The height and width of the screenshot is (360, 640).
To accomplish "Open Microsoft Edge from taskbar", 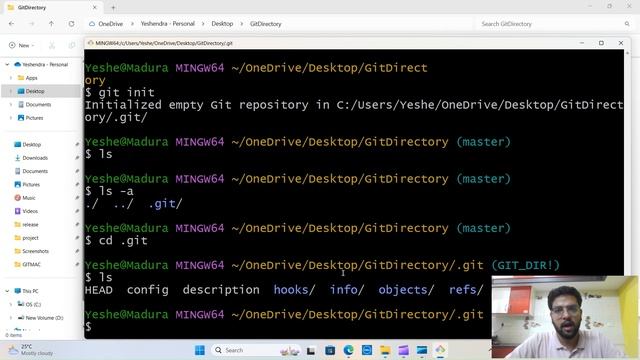I will click(x=348, y=350).
